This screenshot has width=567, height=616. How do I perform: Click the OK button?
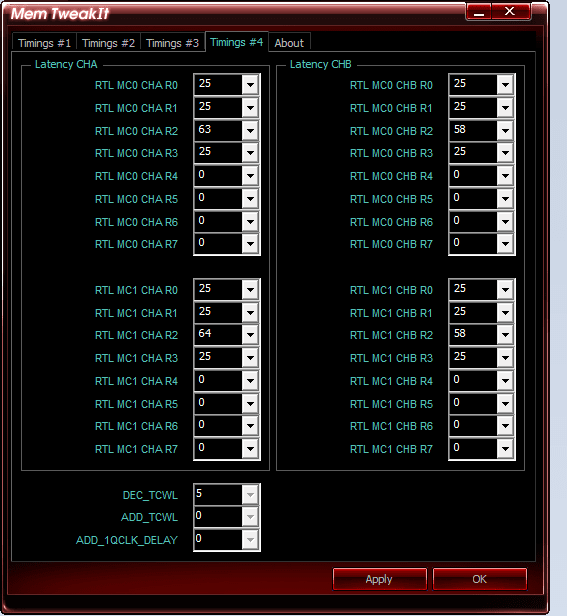point(479,579)
